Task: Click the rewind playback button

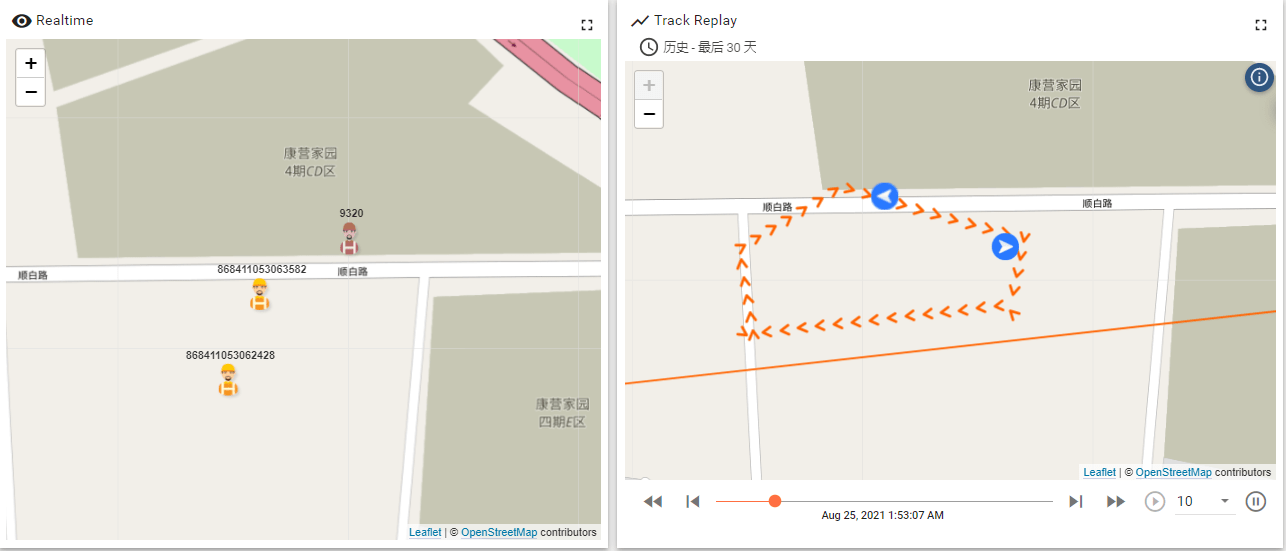Action: tap(653, 501)
